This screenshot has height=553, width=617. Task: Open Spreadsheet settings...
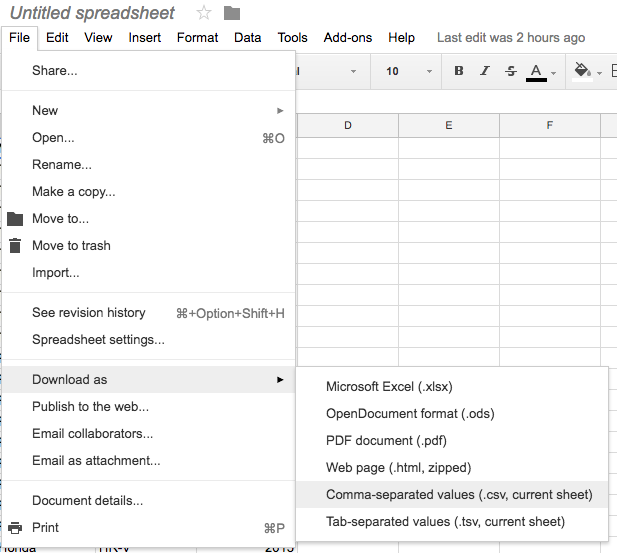pyautogui.click(x=148, y=340)
